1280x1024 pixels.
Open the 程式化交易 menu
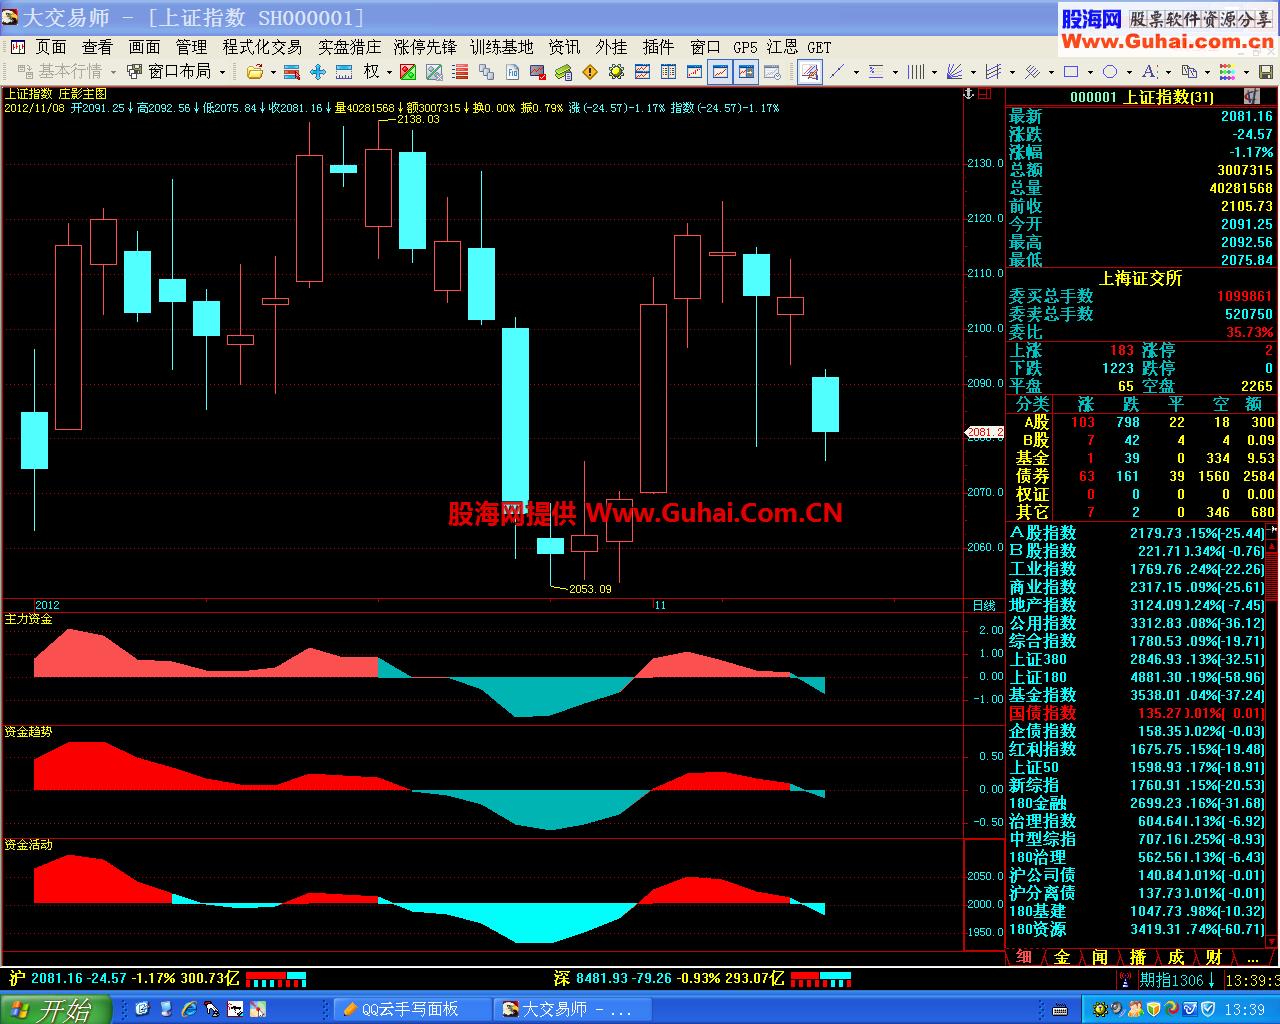pyautogui.click(x=262, y=47)
